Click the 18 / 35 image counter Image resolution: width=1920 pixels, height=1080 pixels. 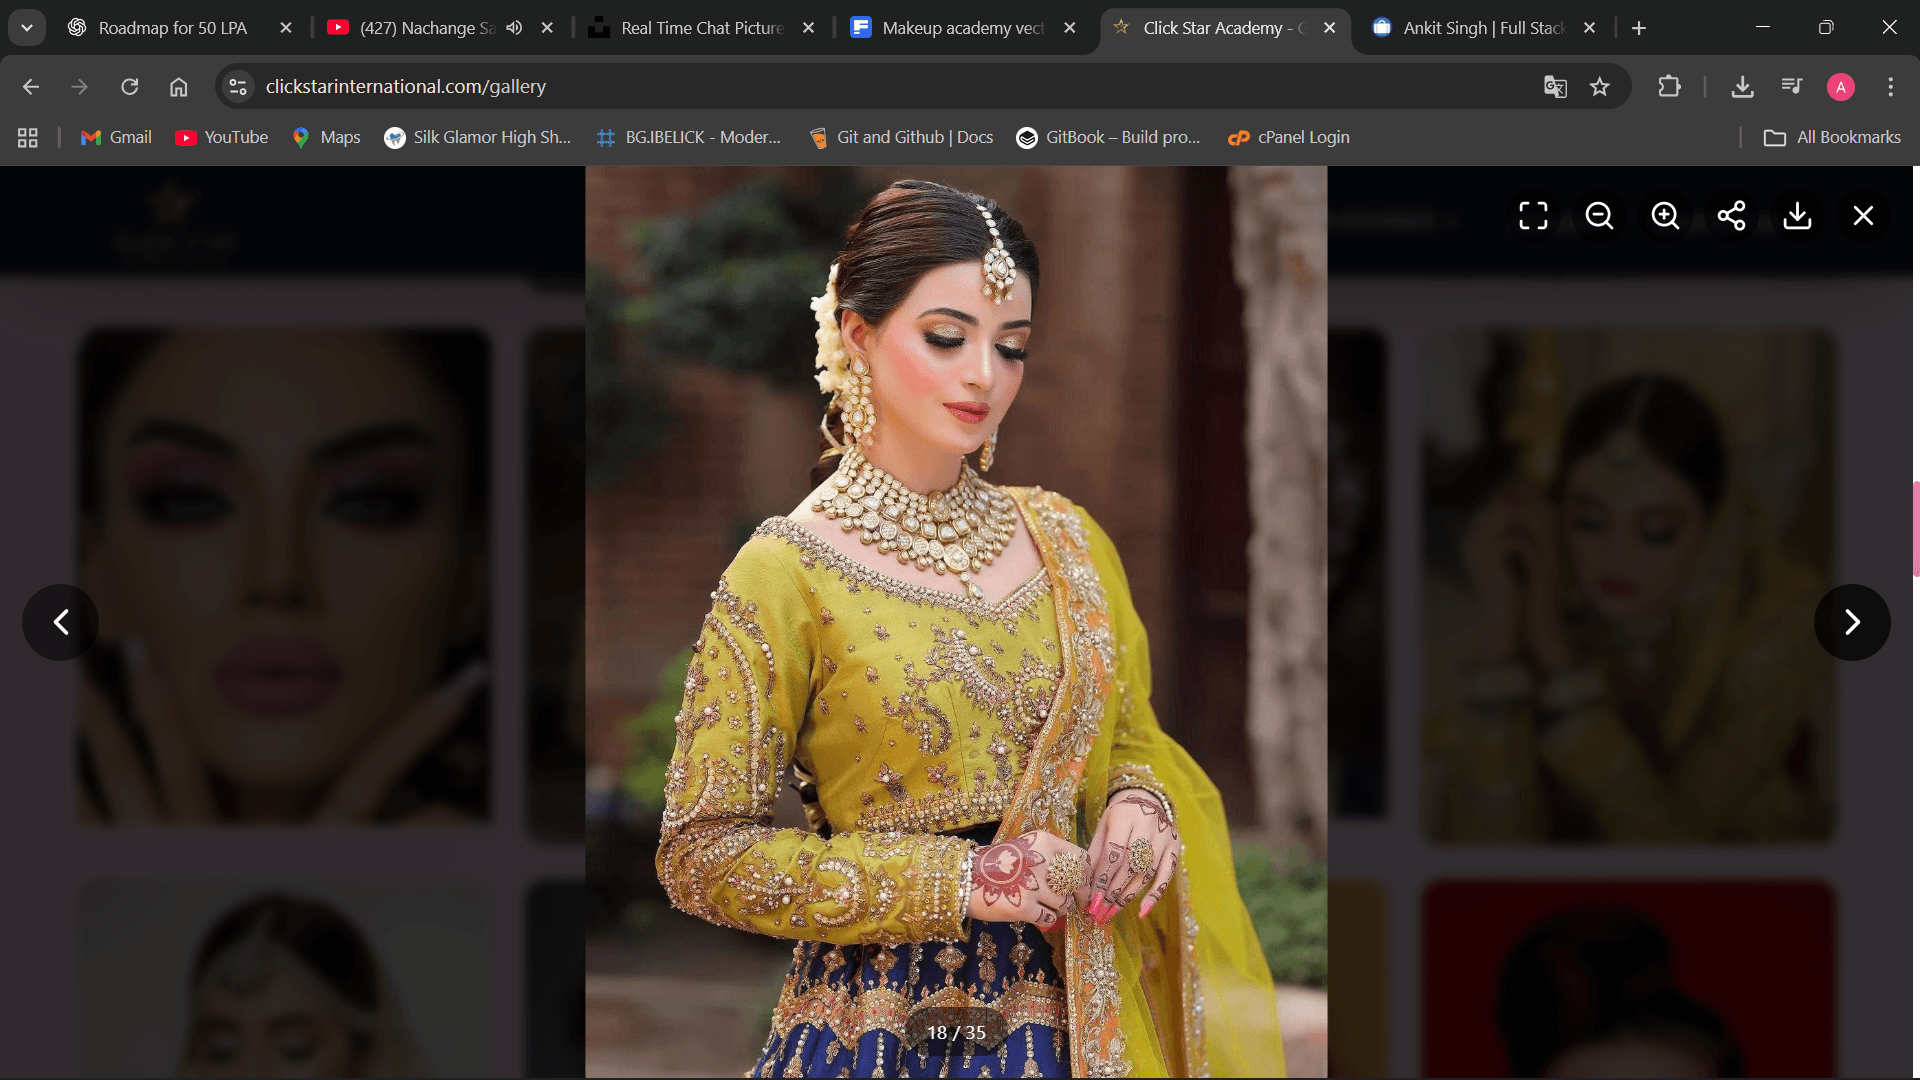click(x=956, y=1032)
